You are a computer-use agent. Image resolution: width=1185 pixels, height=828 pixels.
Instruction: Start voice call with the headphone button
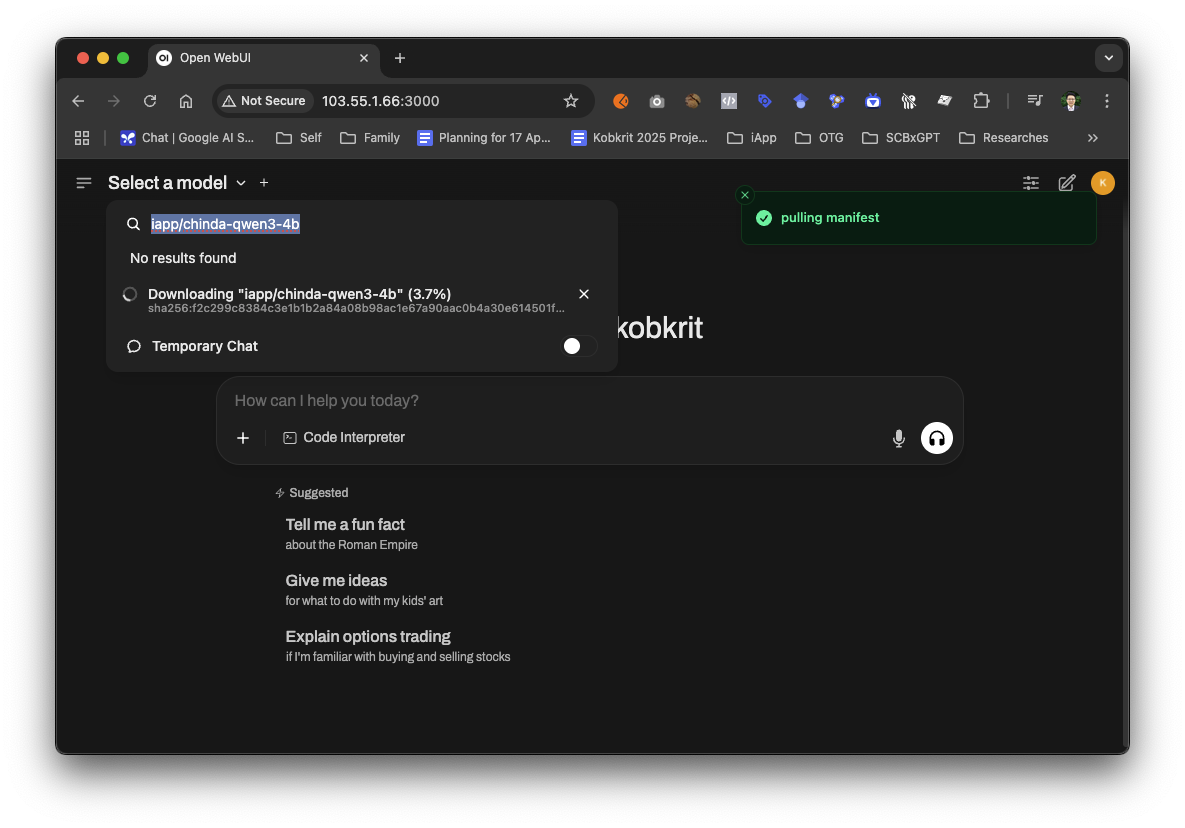pos(937,438)
